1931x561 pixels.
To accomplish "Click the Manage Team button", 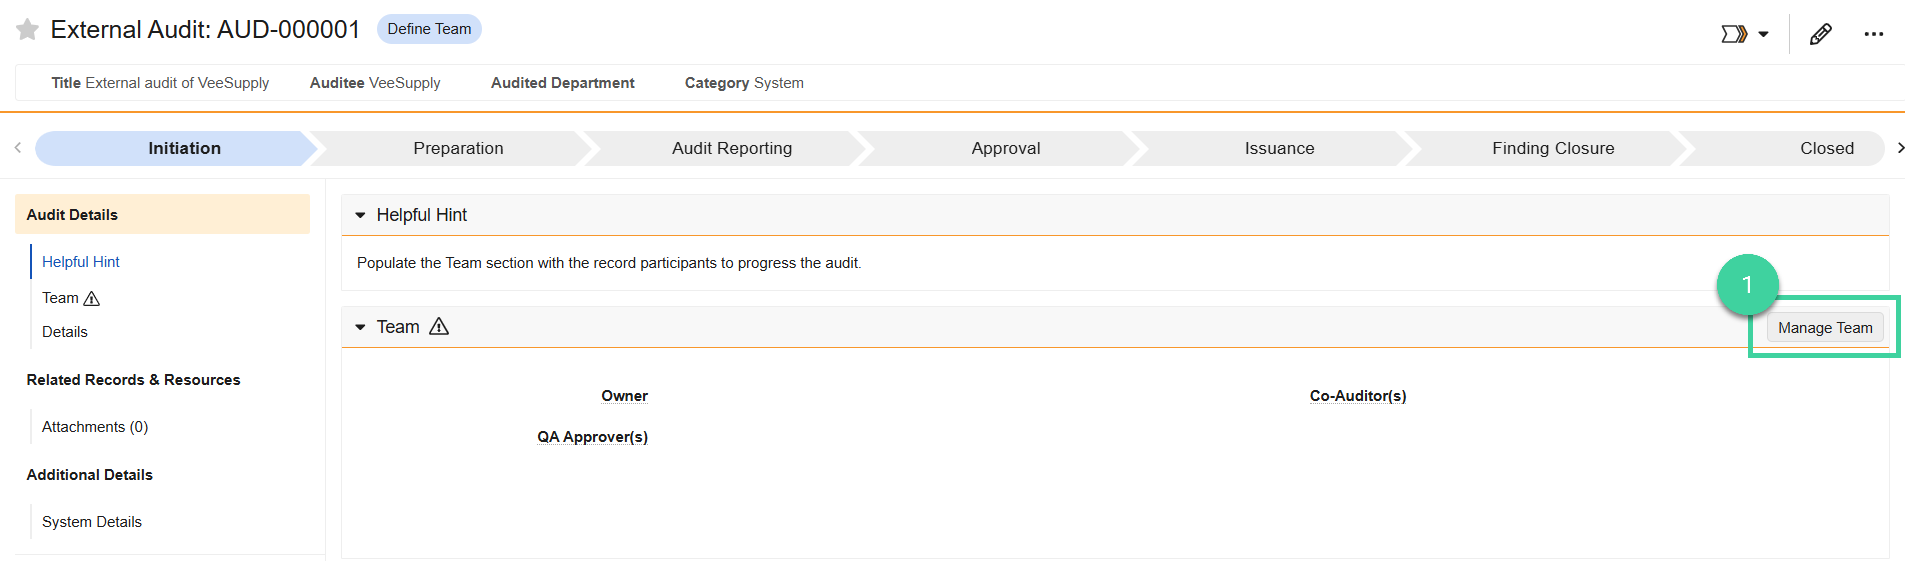I will [x=1825, y=328].
